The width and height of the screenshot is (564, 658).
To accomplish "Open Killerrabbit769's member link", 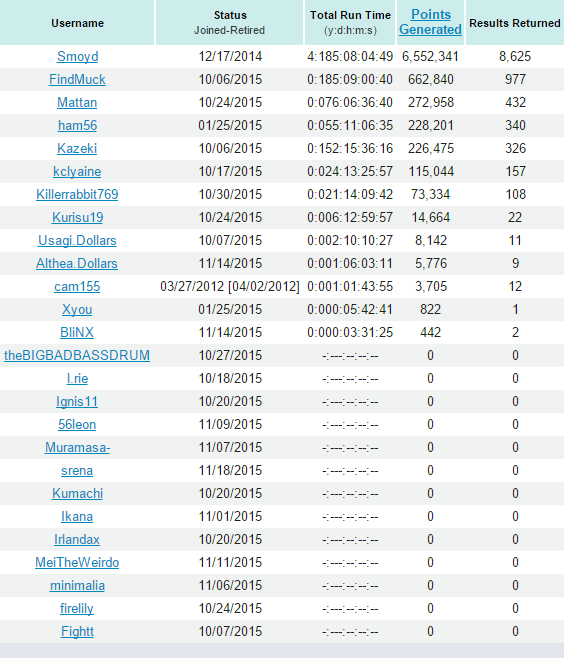I will pyautogui.click(x=77, y=194).
